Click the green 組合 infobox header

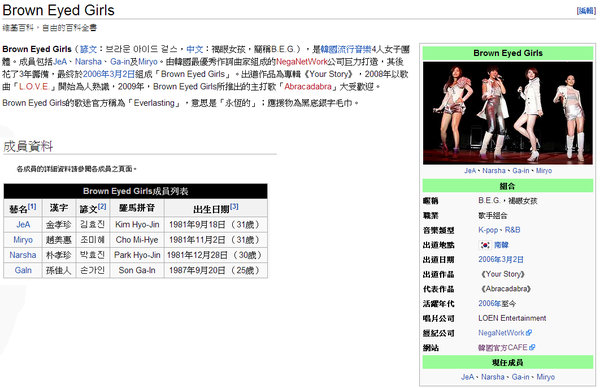507,186
